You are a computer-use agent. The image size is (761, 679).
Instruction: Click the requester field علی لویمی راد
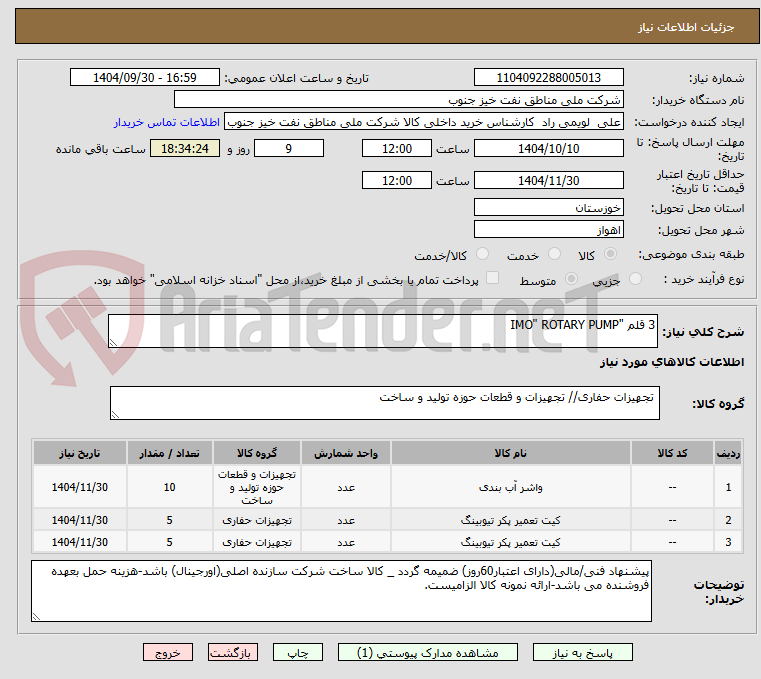(x=424, y=122)
